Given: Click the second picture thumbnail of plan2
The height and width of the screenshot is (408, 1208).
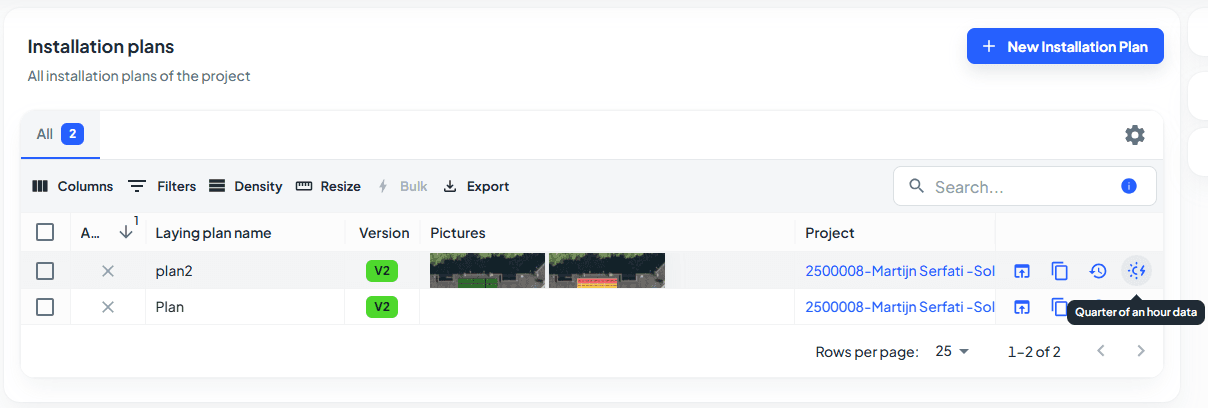Looking at the screenshot, I should coord(606,270).
